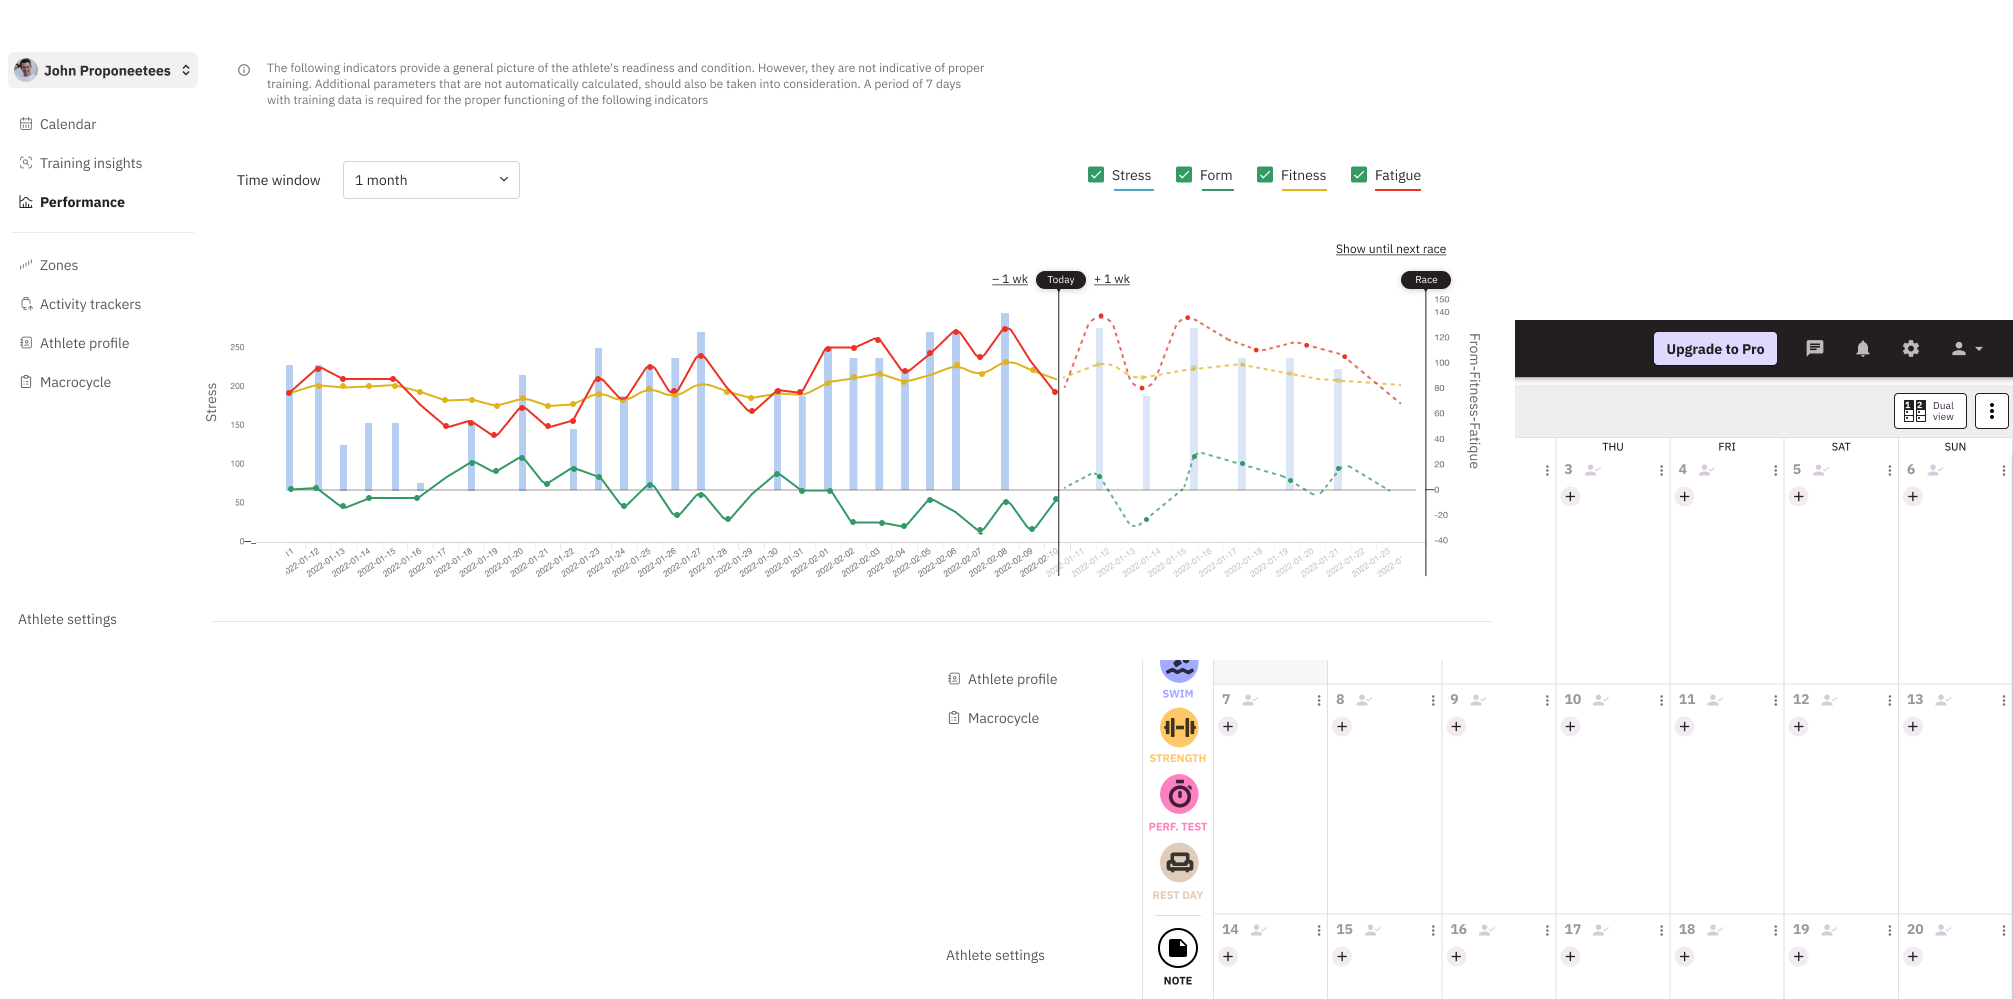Open the Macrocycle menu item

coord(76,381)
